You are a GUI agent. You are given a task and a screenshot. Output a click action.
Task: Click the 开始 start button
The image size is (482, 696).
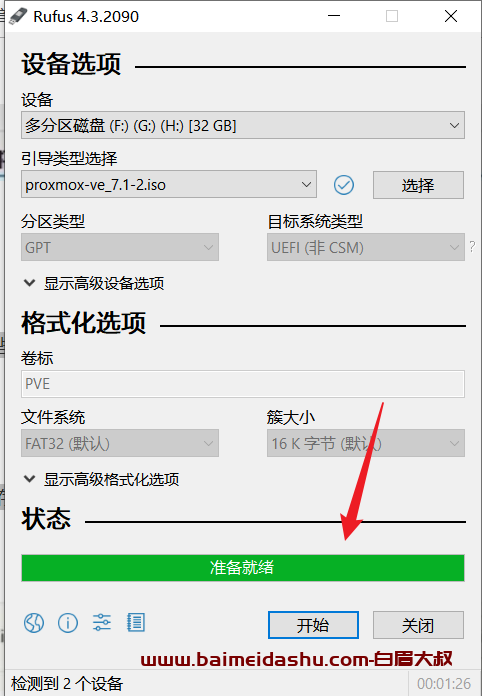[x=313, y=625]
